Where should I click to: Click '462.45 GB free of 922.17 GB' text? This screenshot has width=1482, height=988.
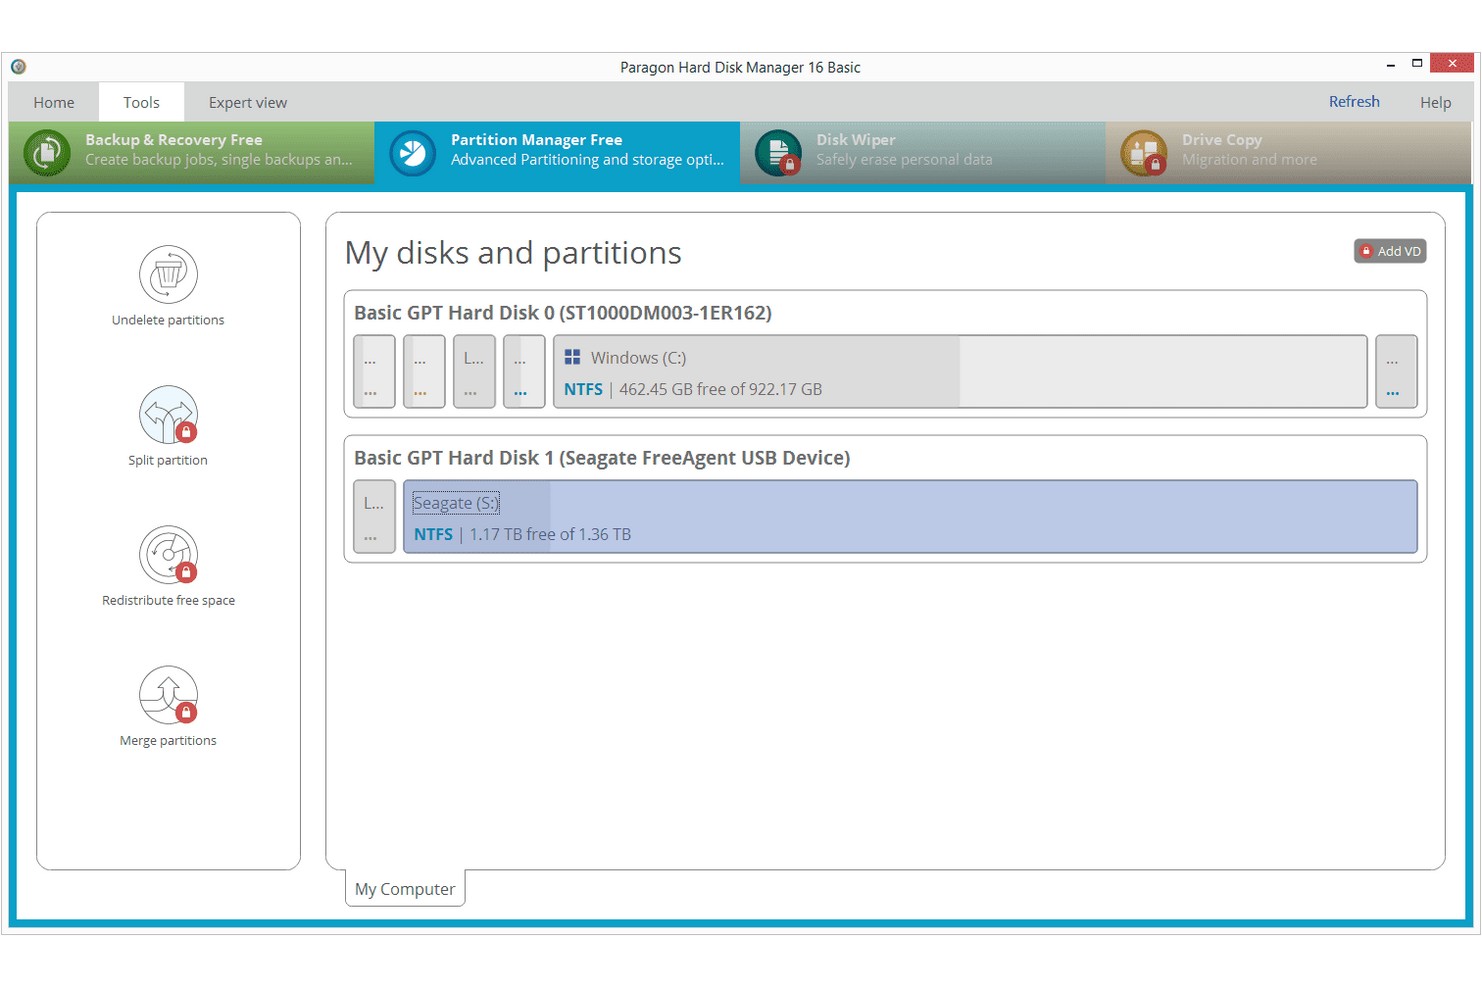[720, 389]
